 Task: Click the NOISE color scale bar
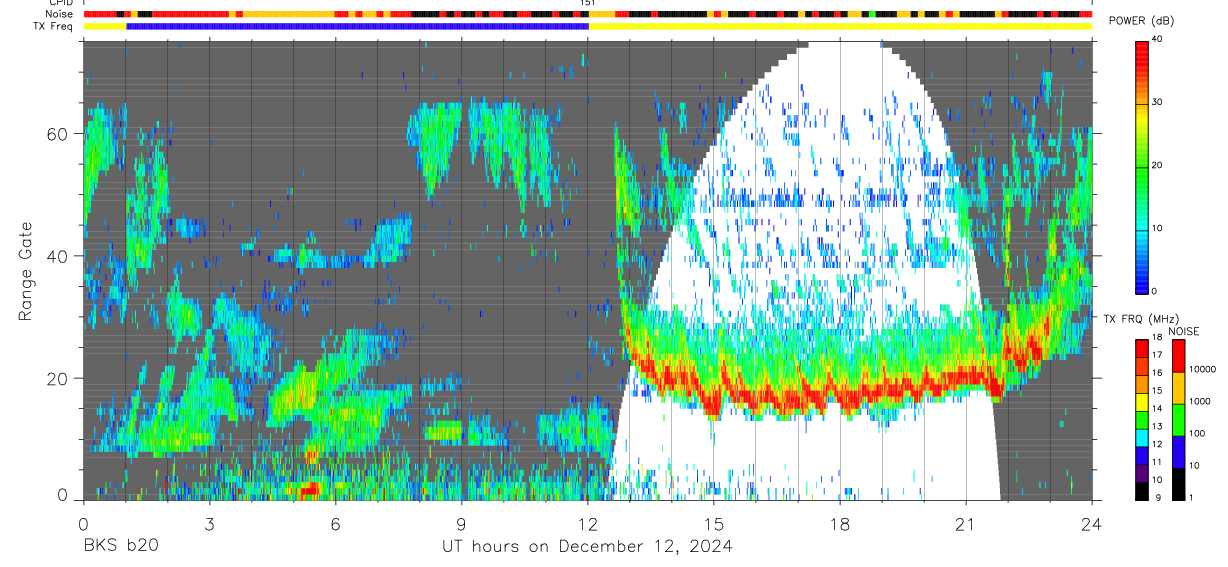(x=1177, y=419)
